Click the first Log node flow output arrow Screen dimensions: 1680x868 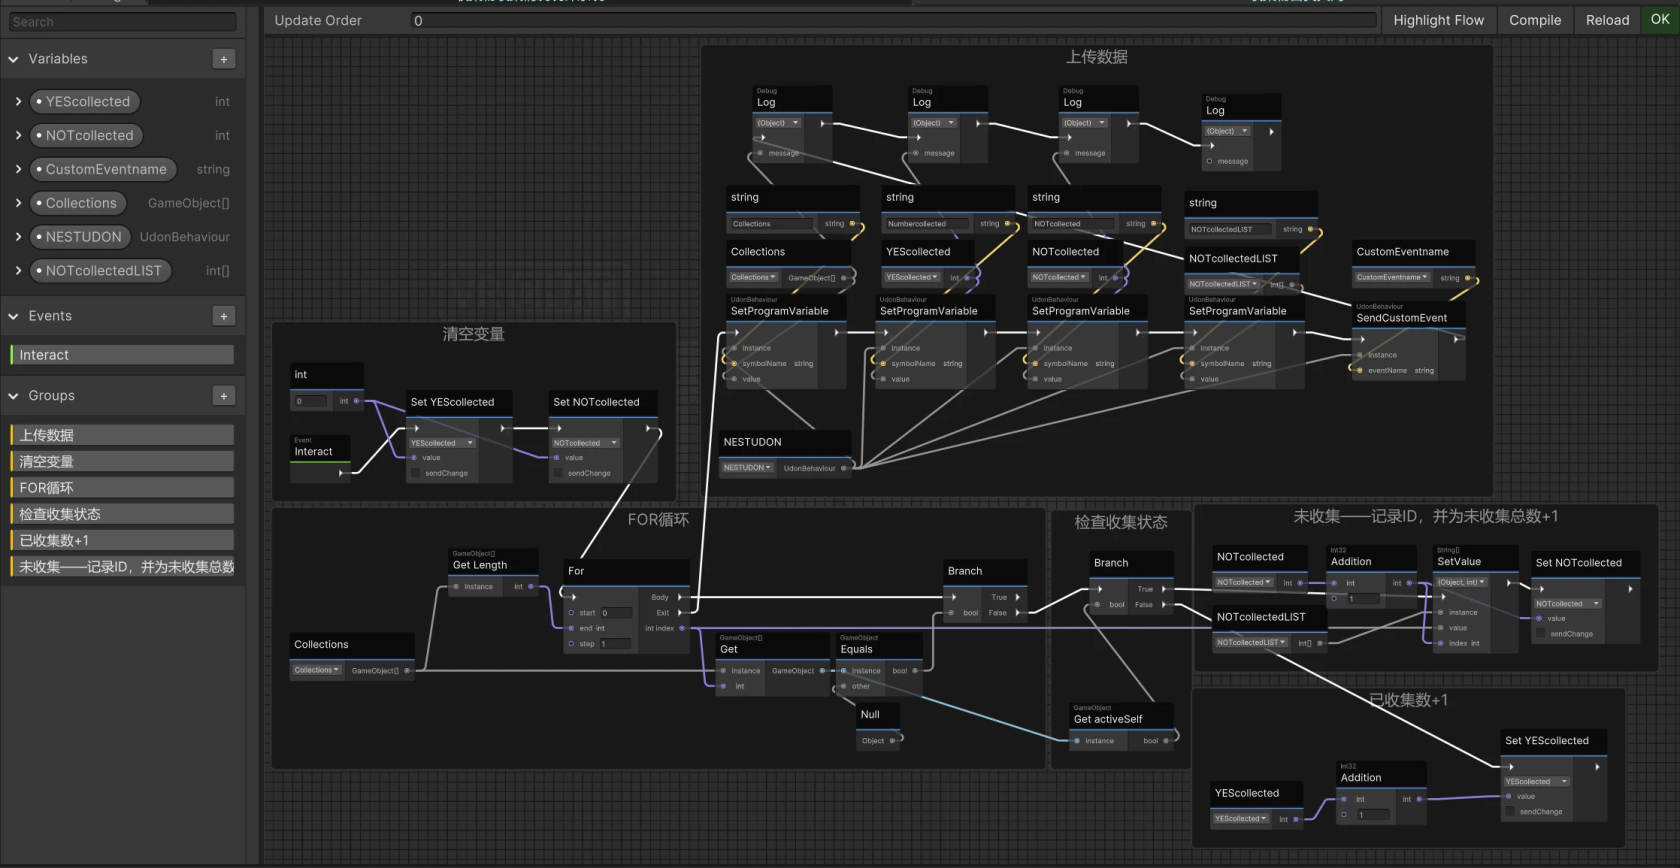point(823,124)
